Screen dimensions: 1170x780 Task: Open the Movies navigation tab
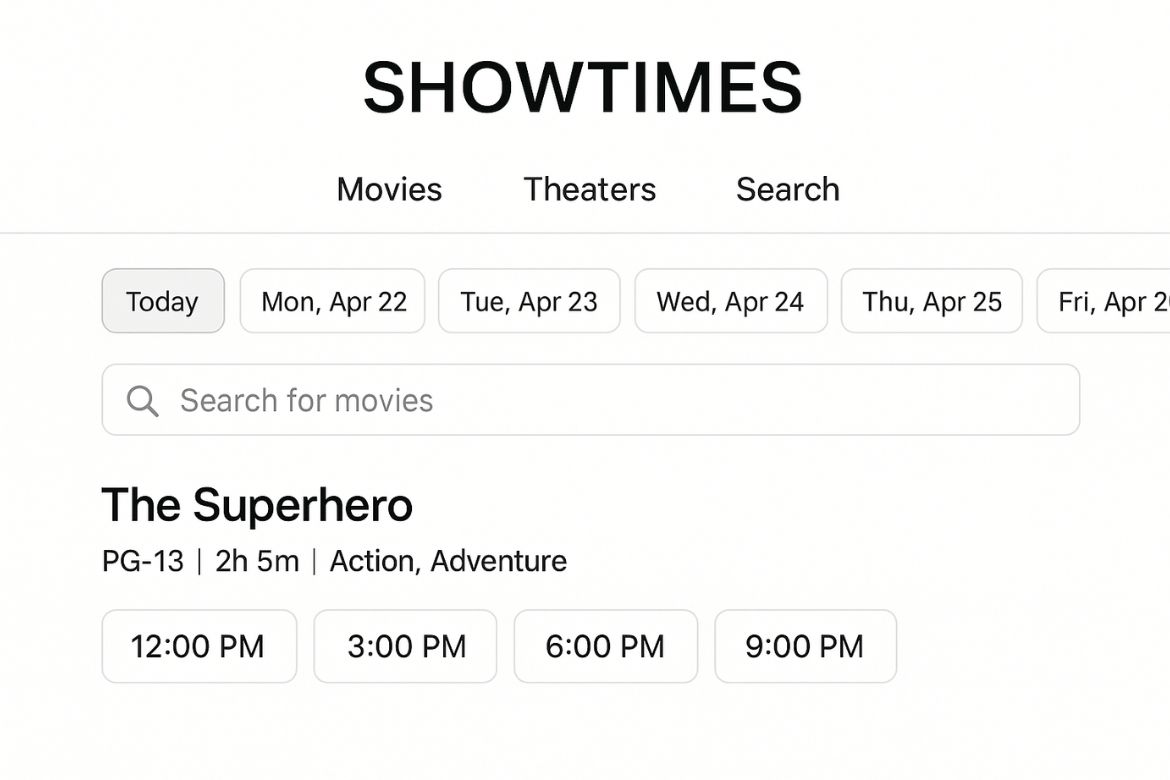click(389, 189)
